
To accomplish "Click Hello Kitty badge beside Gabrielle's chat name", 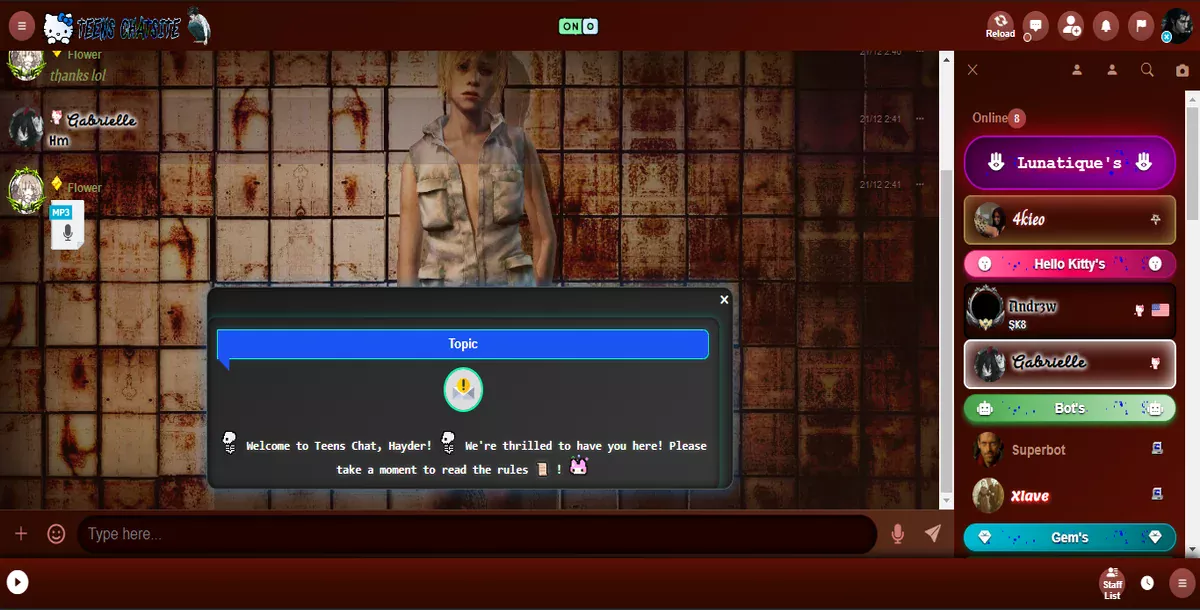I will click(x=57, y=117).
